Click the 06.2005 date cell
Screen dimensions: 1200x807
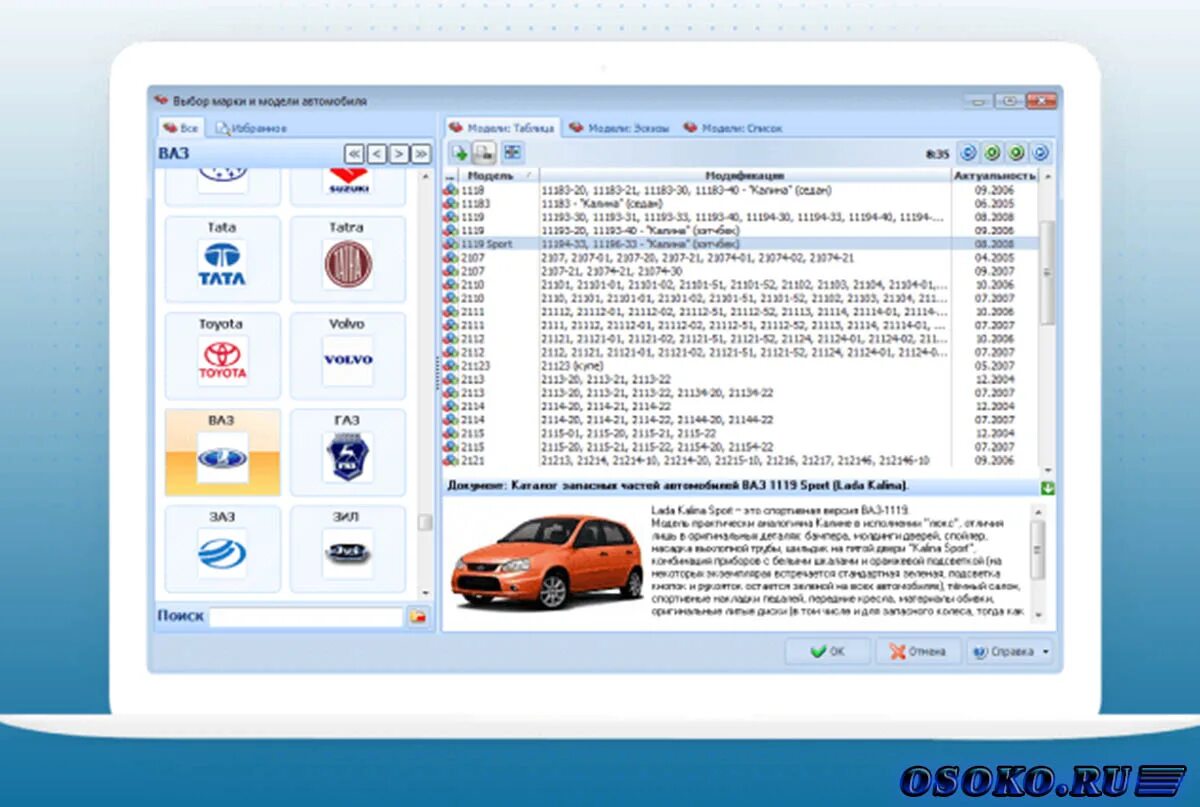(x=995, y=203)
